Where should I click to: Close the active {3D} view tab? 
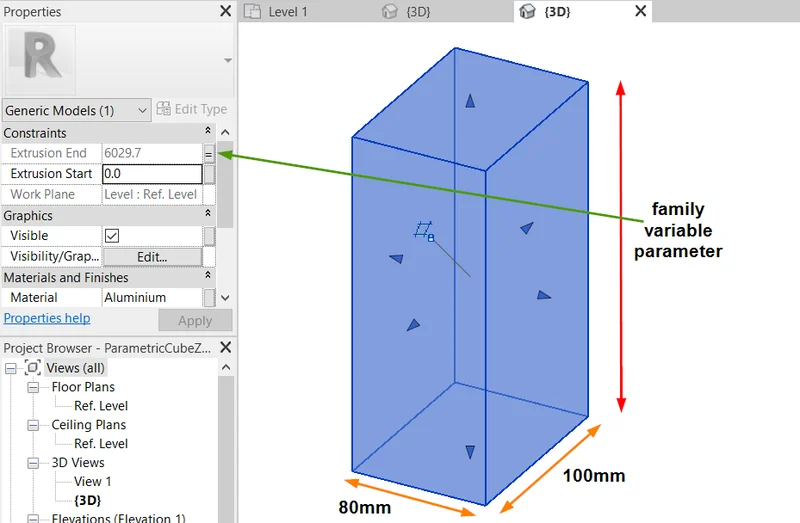pyautogui.click(x=641, y=11)
